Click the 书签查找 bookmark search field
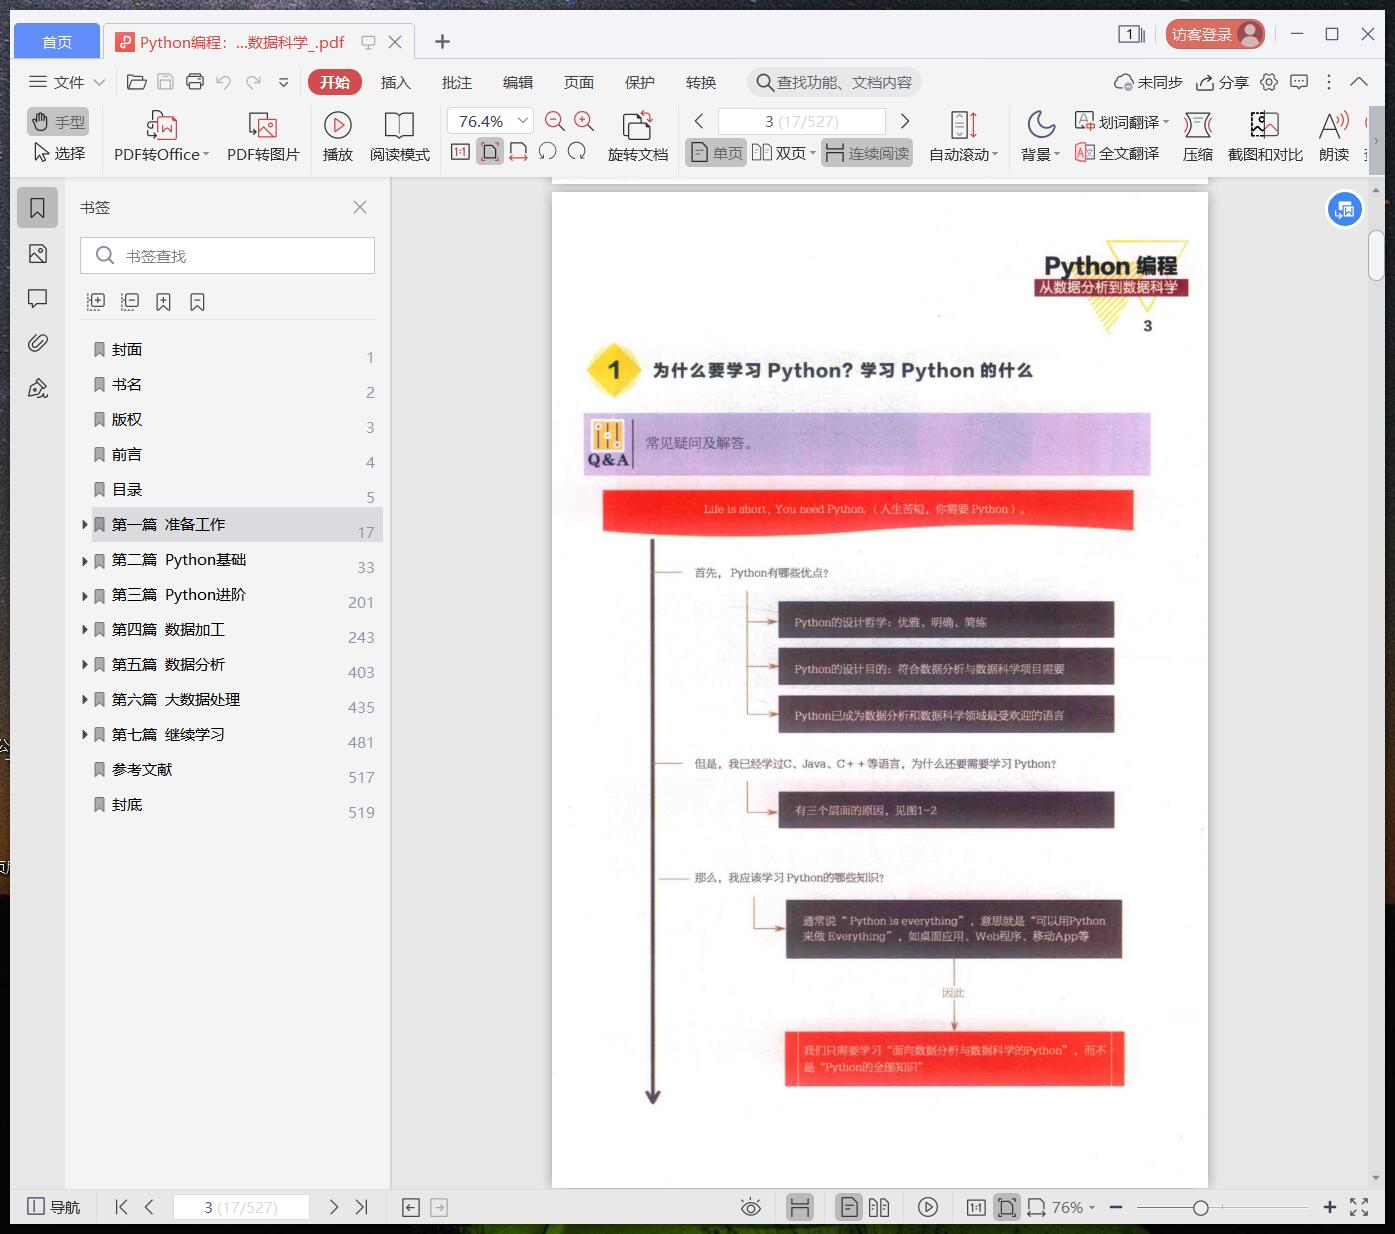The width and height of the screenshot is (1395, 1234). 227,256
